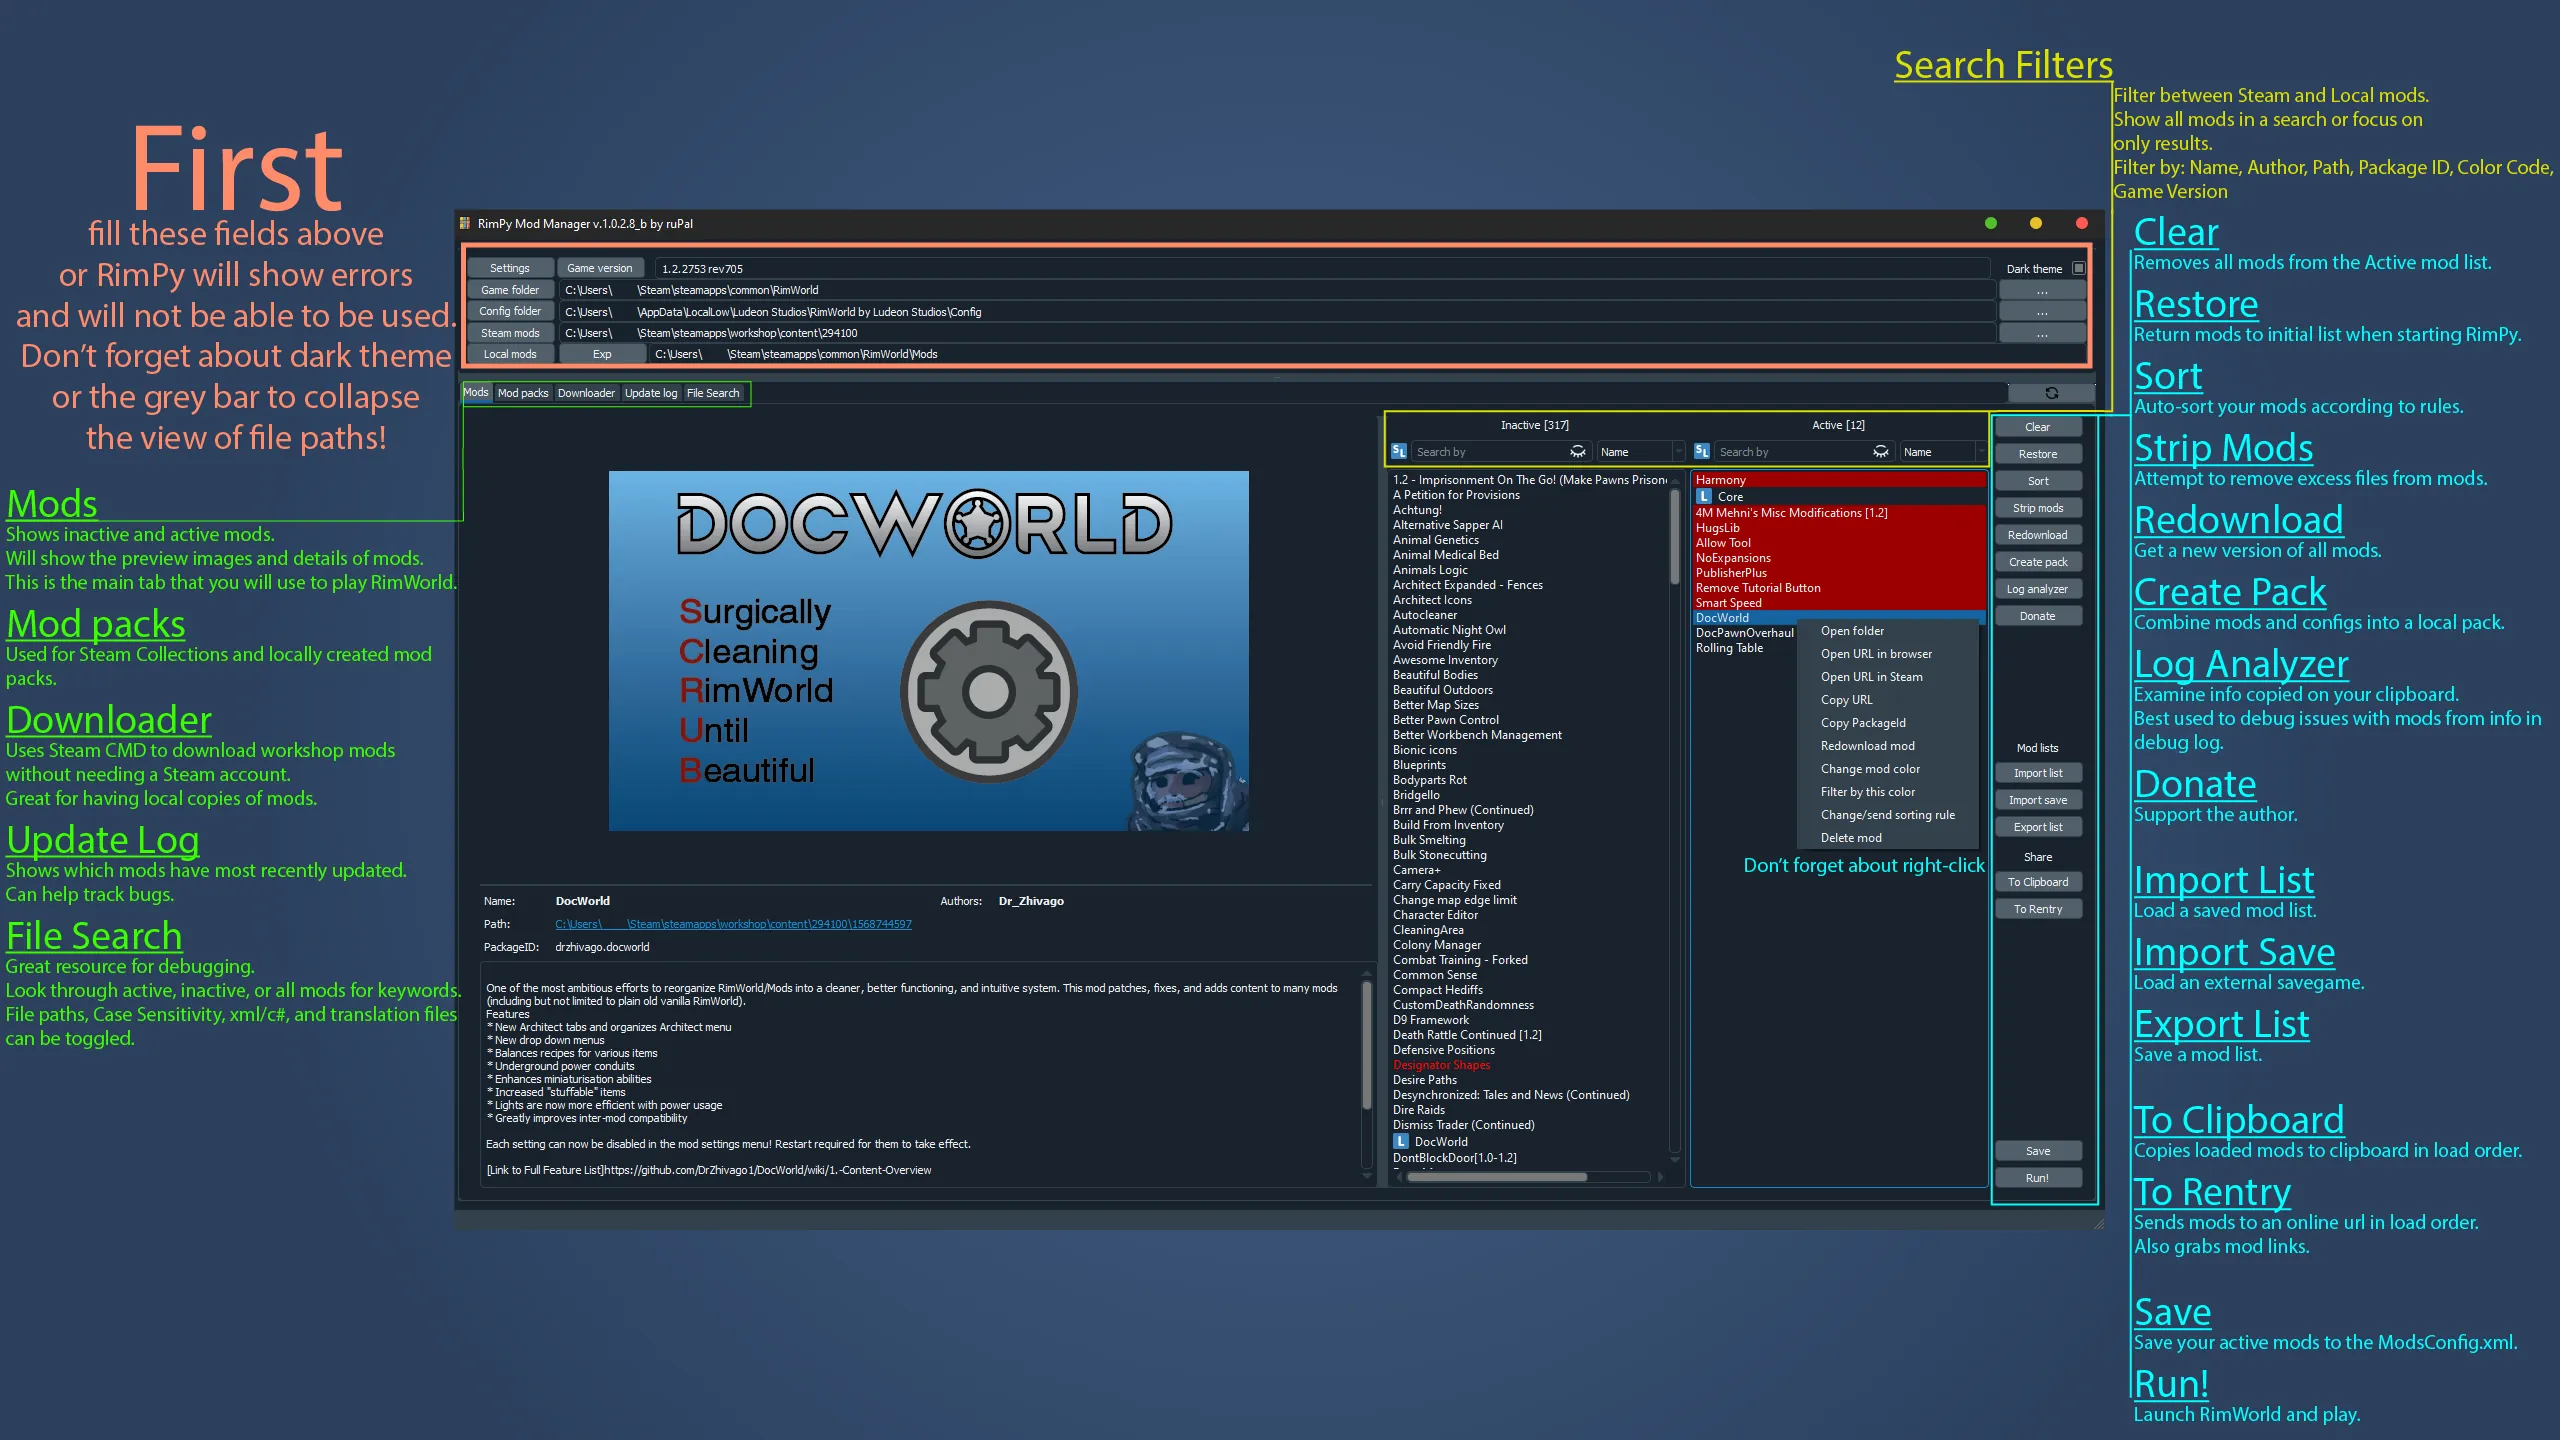Switch to the Downloader tab
Screen dimensions: 2560x1440
pos(586,393)
